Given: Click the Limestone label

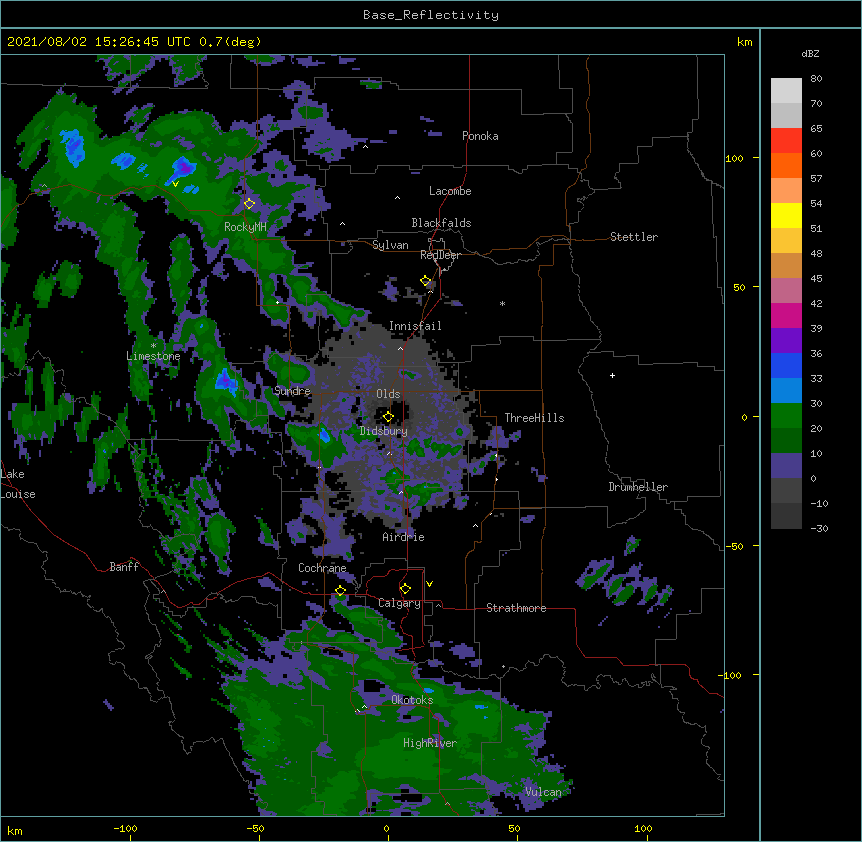Looking at the screenshot, I should point(153,356).
